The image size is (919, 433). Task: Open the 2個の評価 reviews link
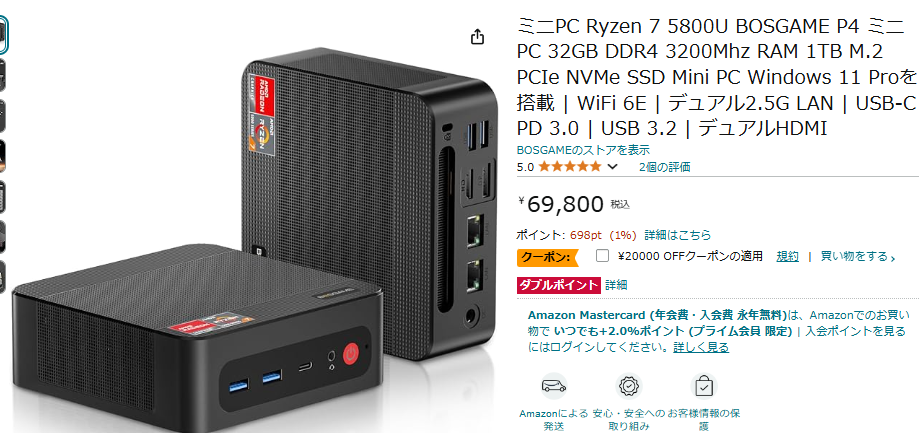click(x=665, y=166)
